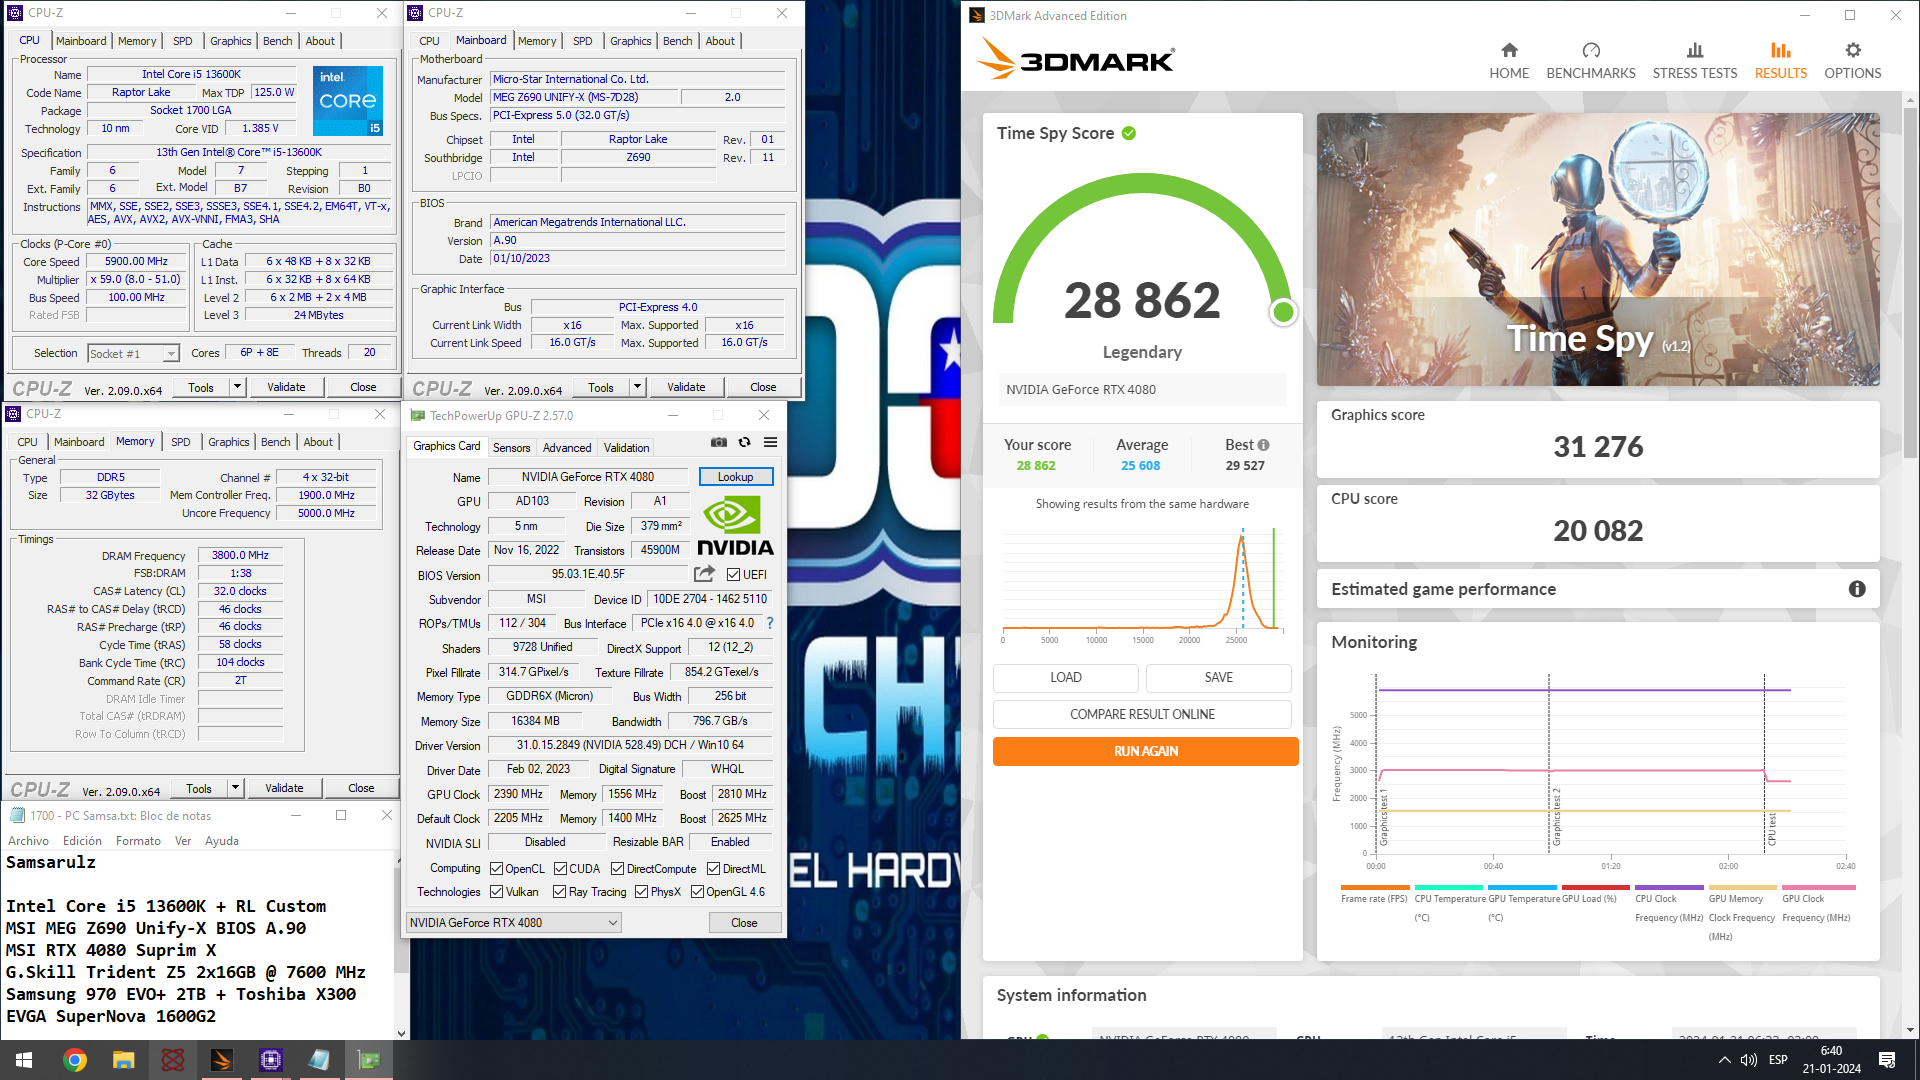Click the GPU Temperature blue legend swatch
1920x1080 pixels.
tap(1522, 887)
